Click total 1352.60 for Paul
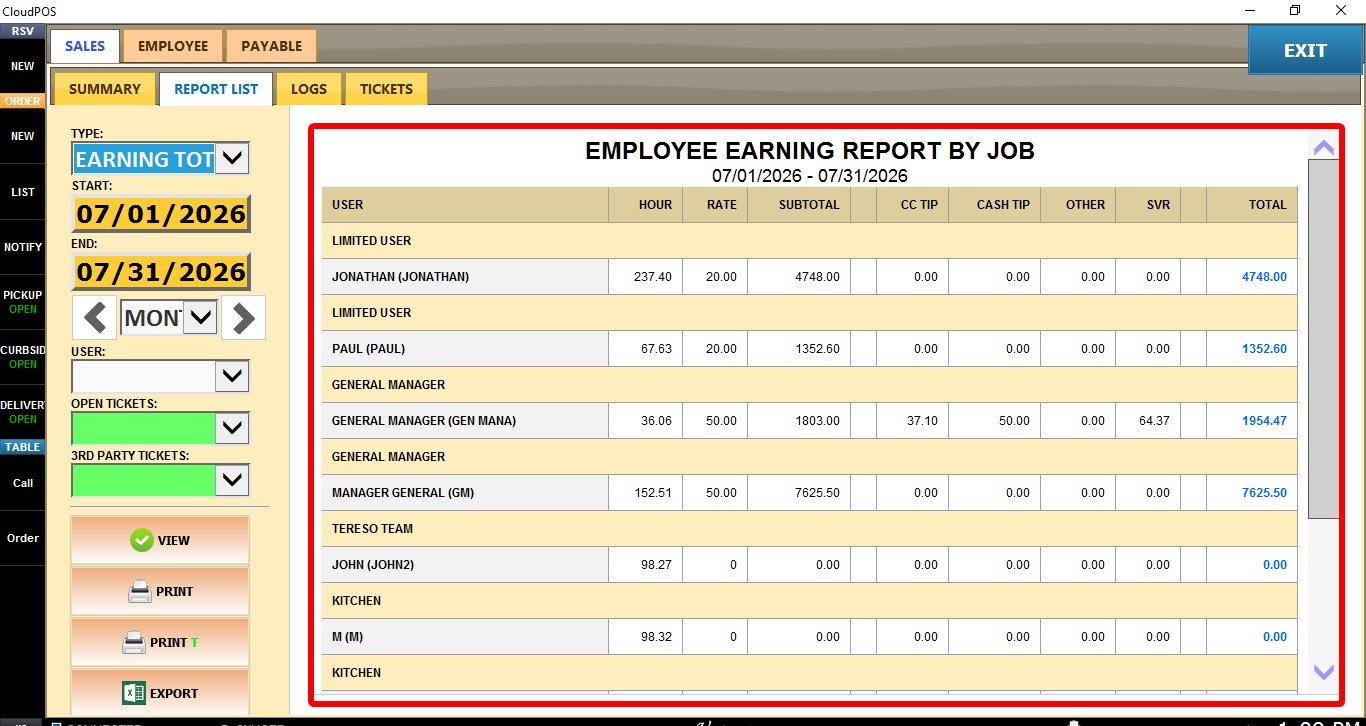Viewport: 1366px width, 726px height. point(1264,349)
